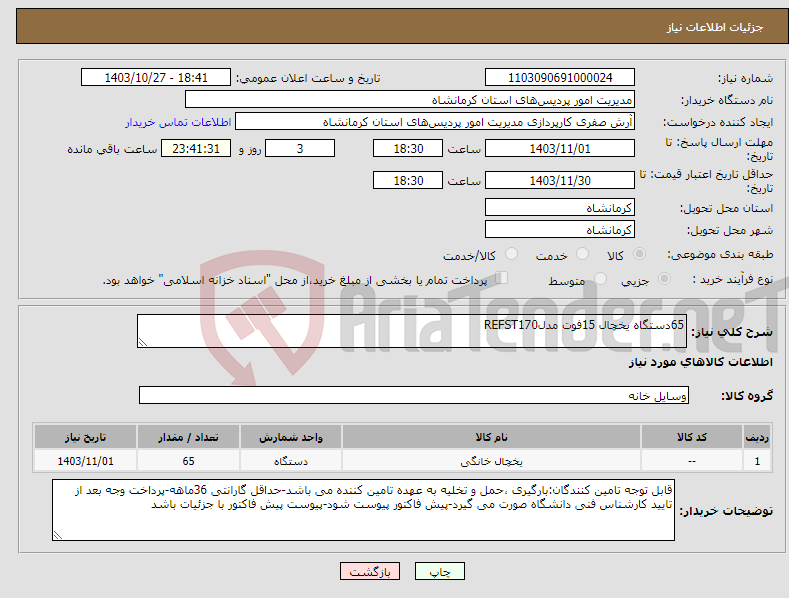
Task: Click the goods group field وسایل خانه
Action: pyautogui.click(x=414, y=396)
